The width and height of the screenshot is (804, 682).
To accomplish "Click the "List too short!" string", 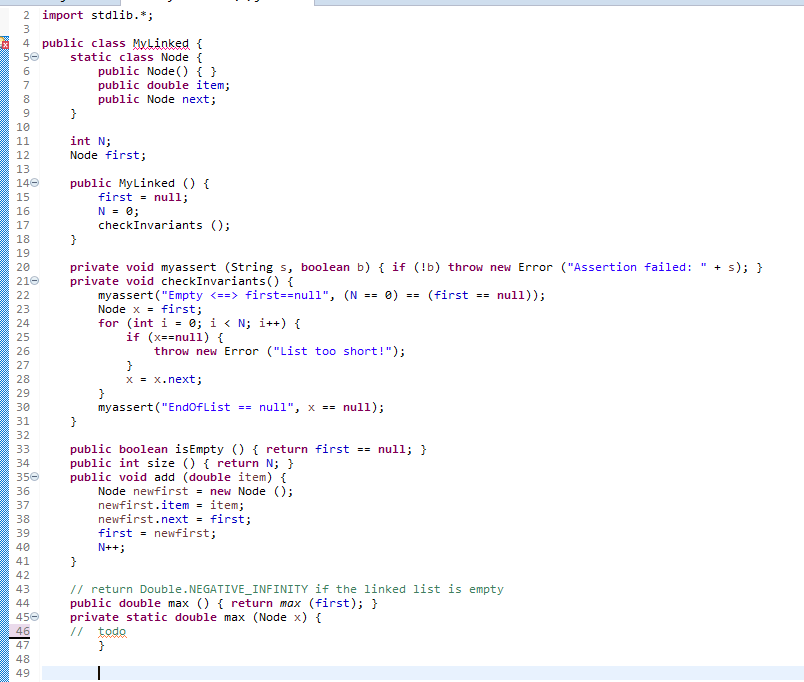I will (332, 351).
